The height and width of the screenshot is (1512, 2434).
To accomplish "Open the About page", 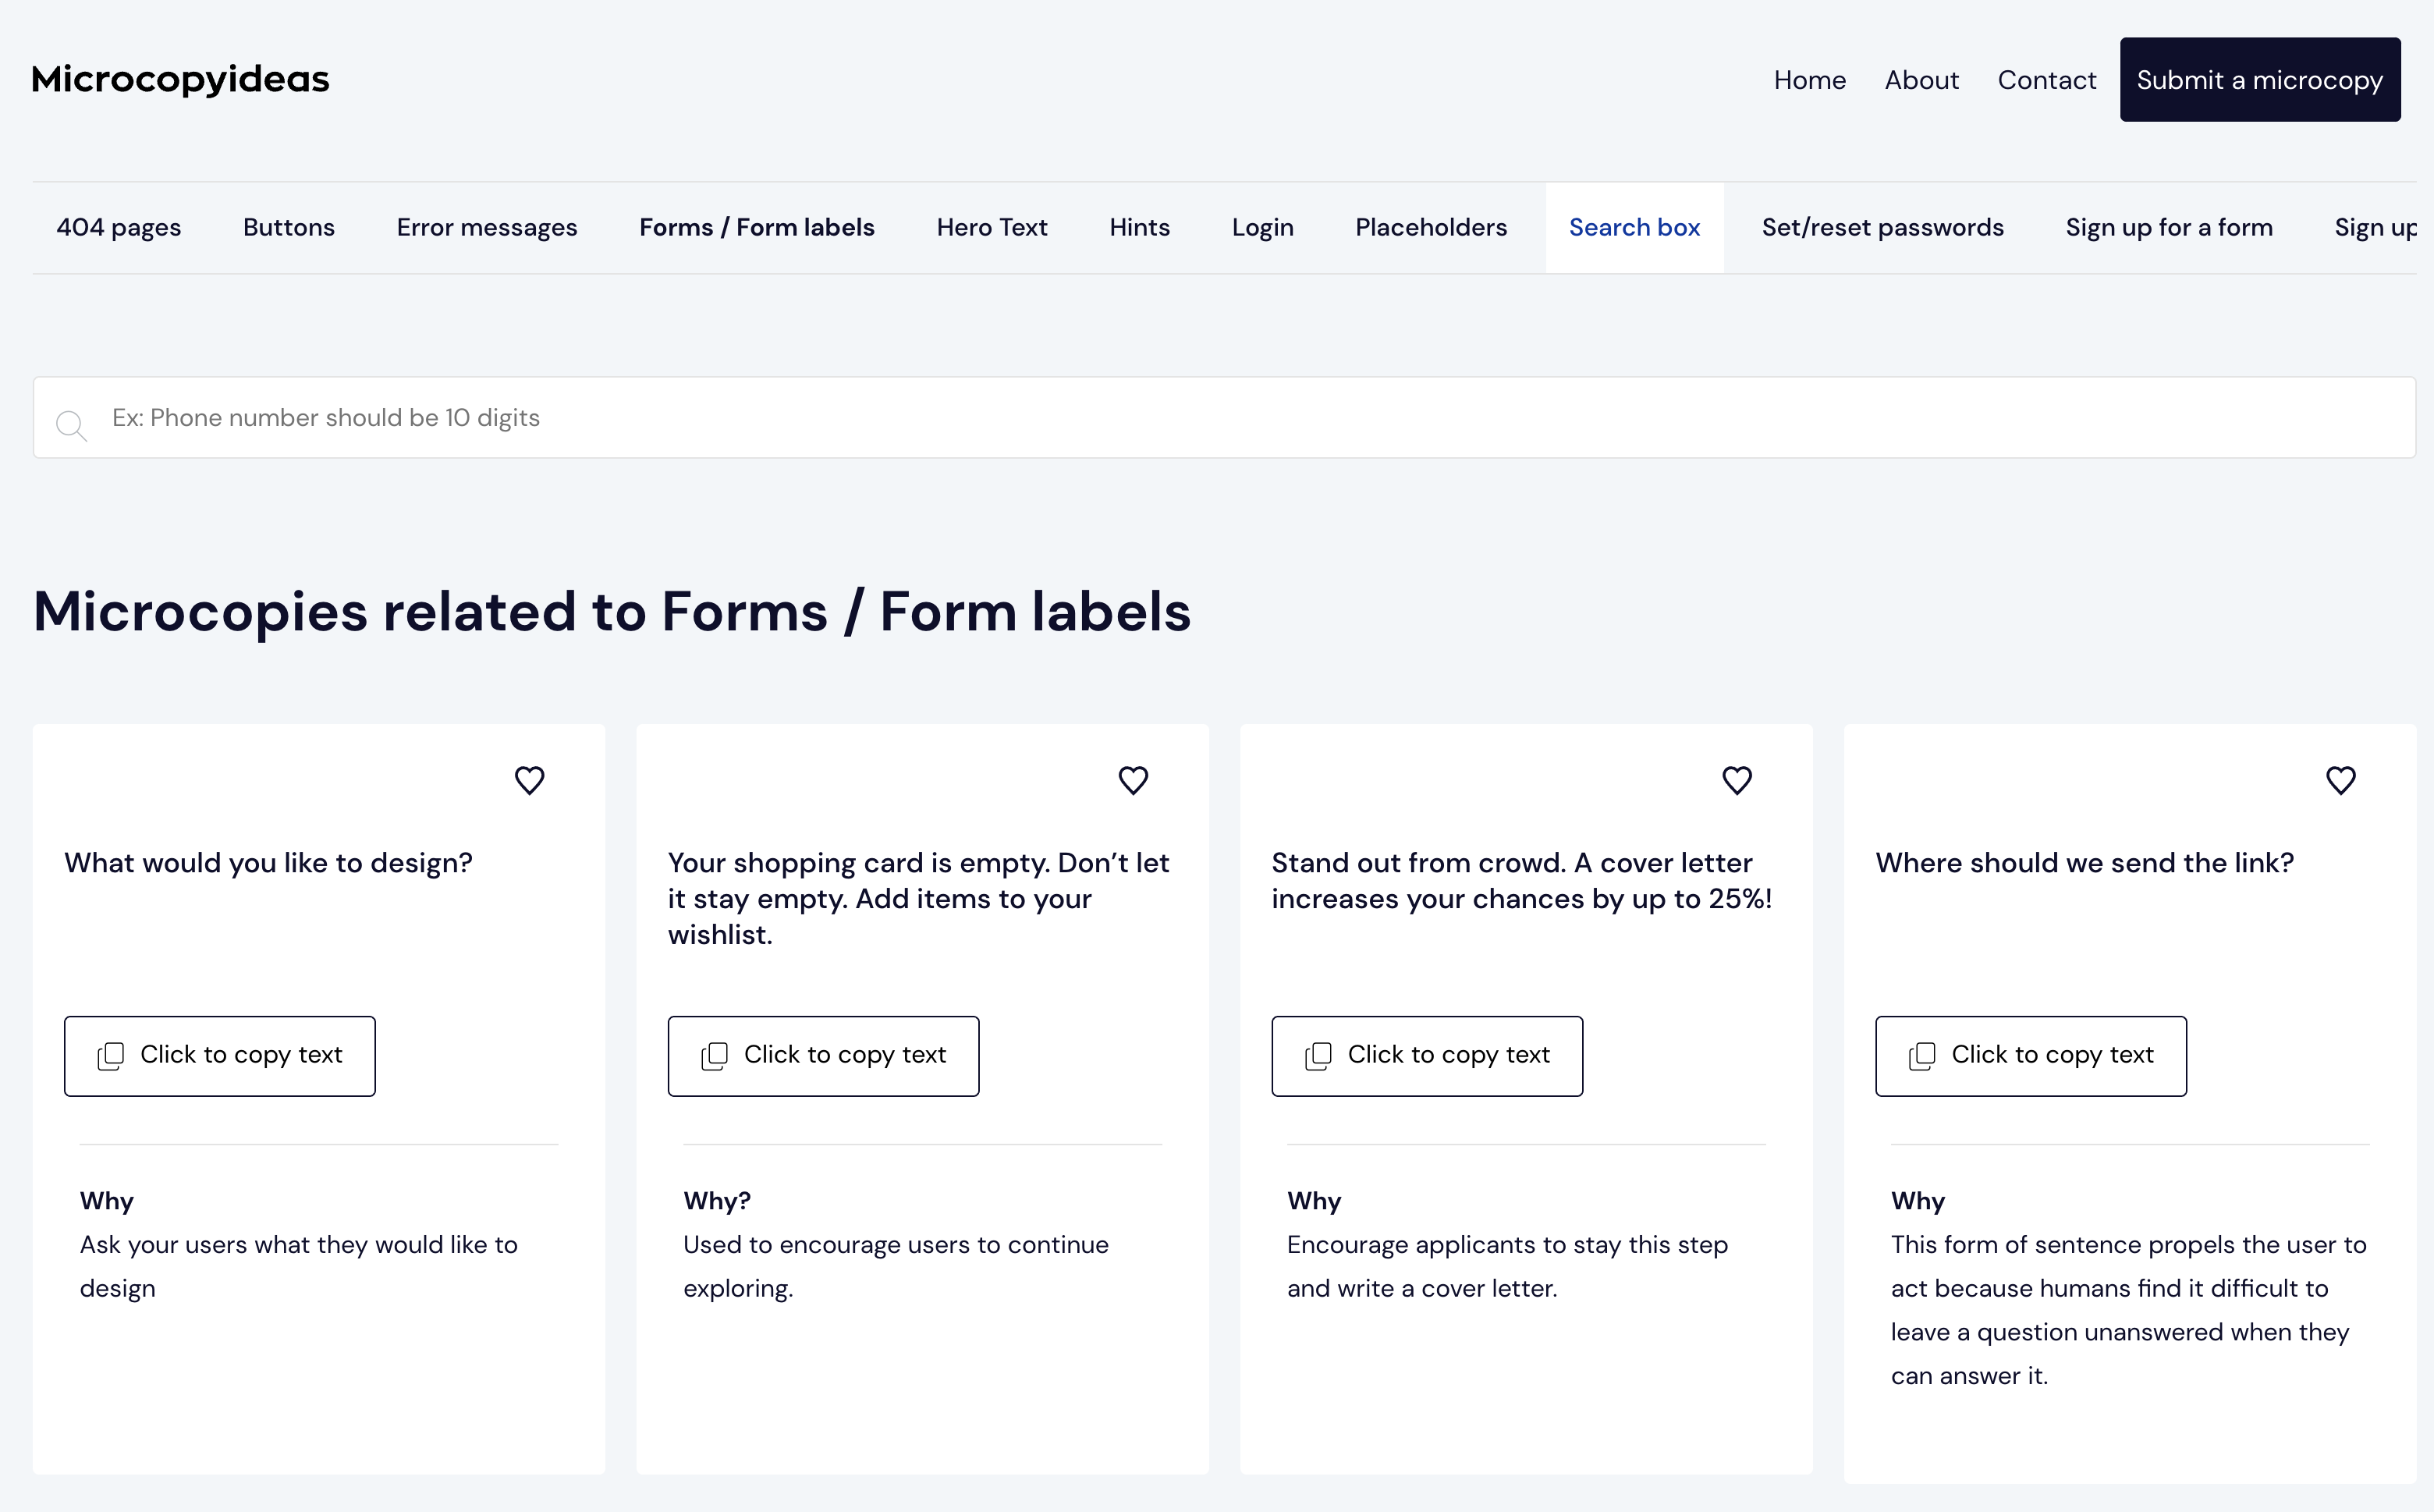I will (1921, 79).
